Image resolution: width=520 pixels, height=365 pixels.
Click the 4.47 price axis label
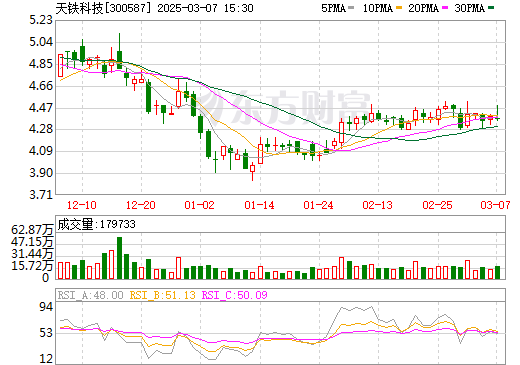pos(41,108)
